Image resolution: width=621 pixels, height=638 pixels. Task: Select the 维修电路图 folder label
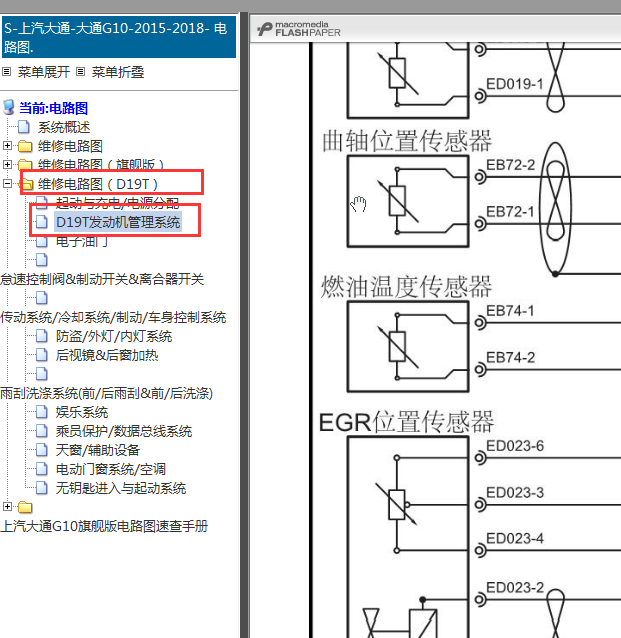coord(70,146)
